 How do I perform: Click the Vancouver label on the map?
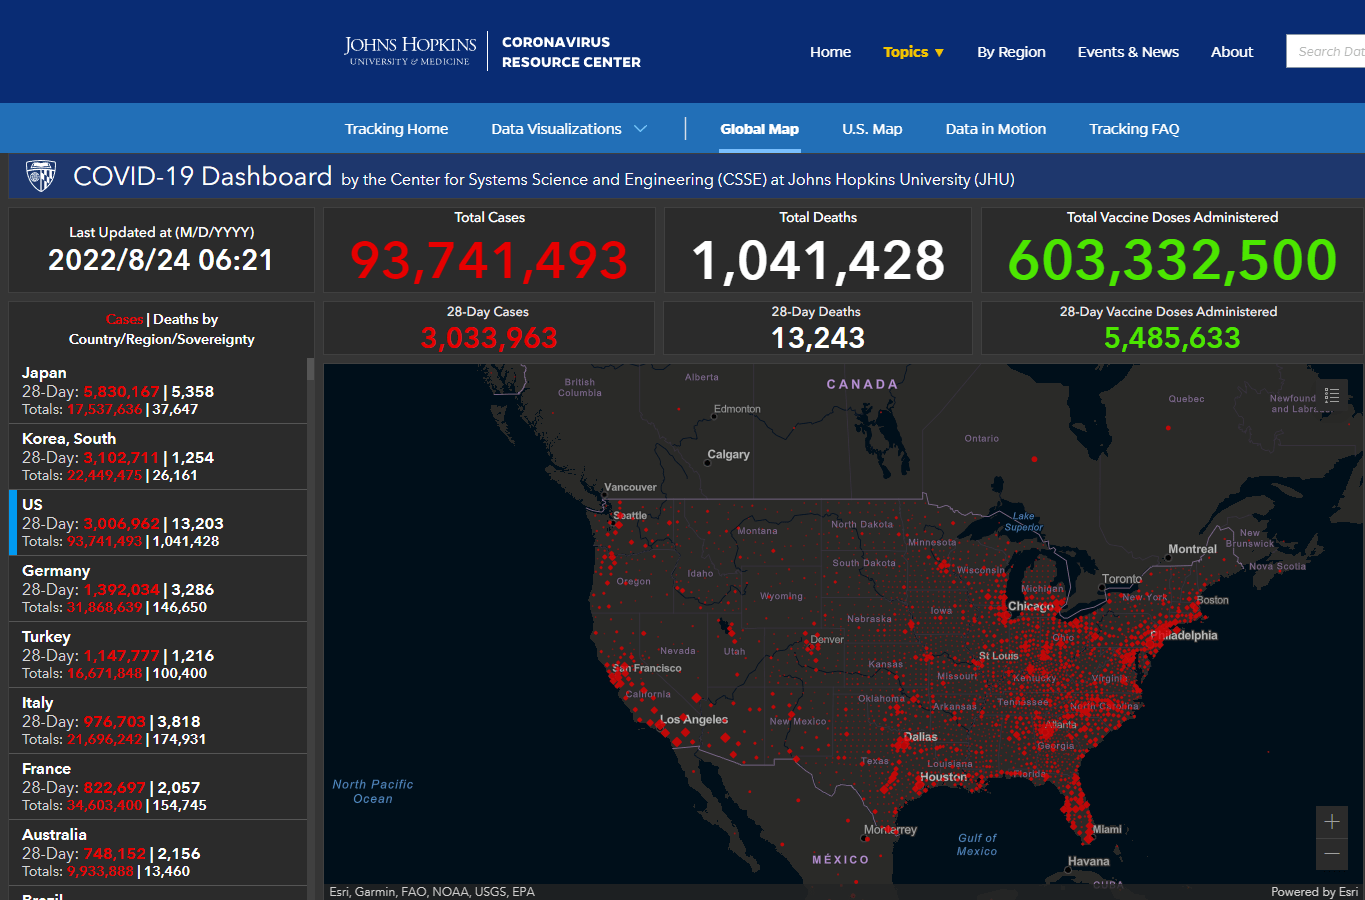coord(630,488)
